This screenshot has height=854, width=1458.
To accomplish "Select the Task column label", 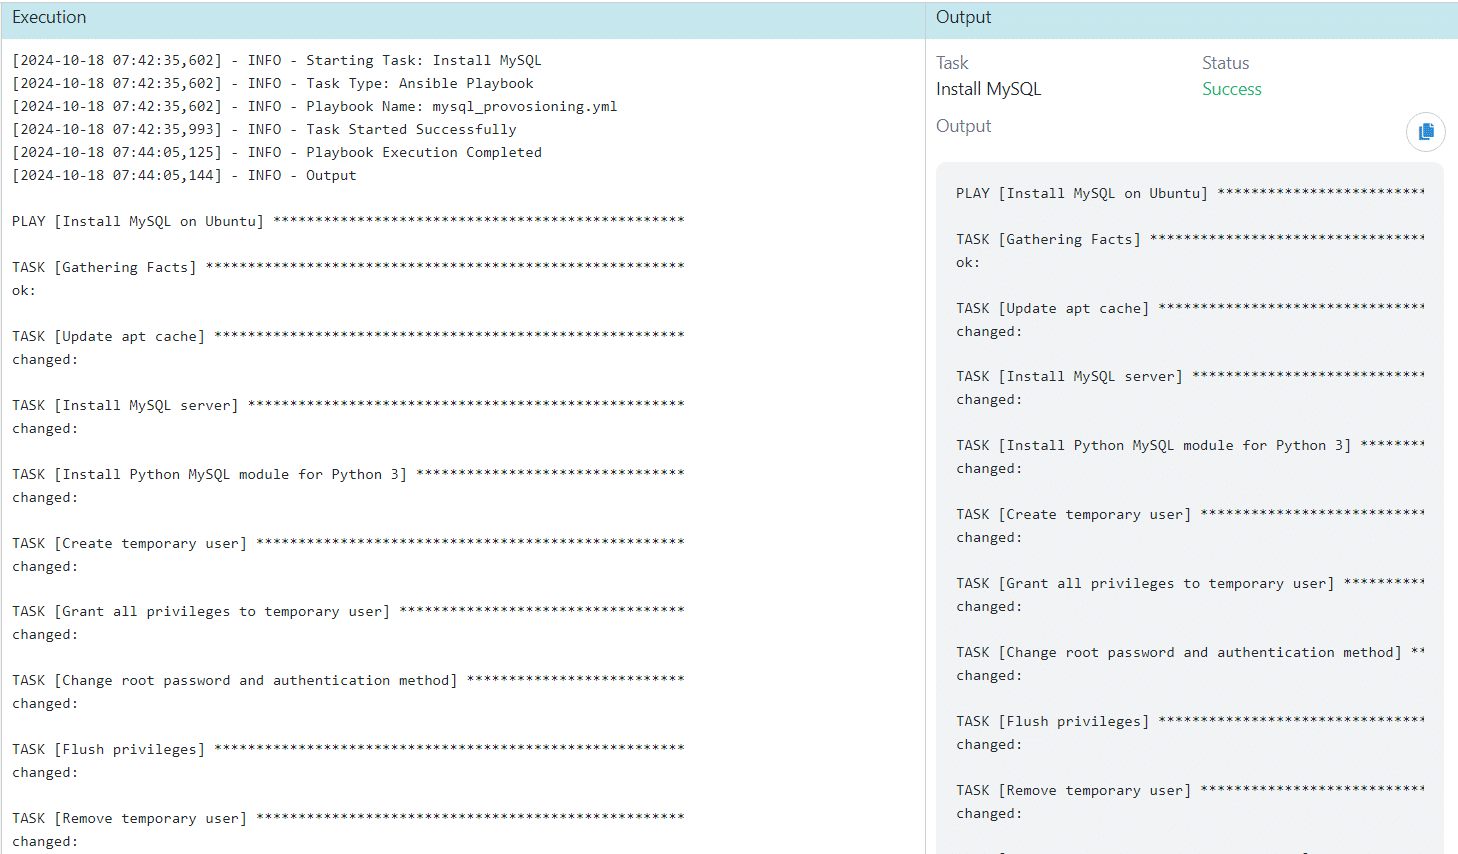I will click(x=952, y=63).
